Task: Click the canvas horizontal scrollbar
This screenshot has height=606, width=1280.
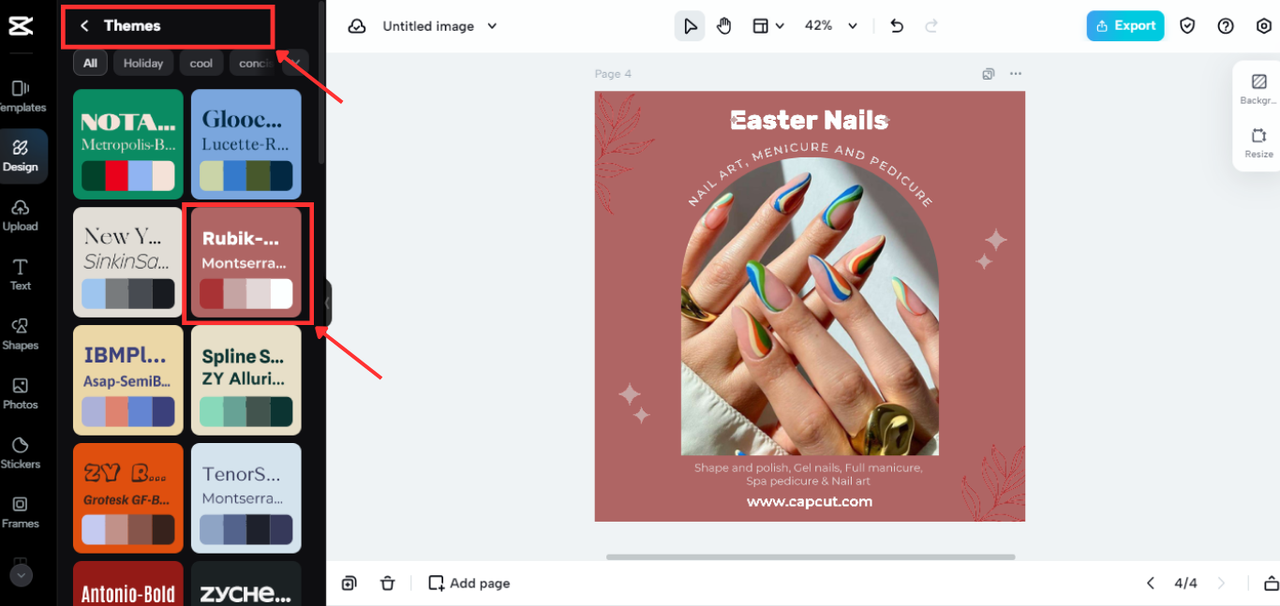Action: coord(810,557)
